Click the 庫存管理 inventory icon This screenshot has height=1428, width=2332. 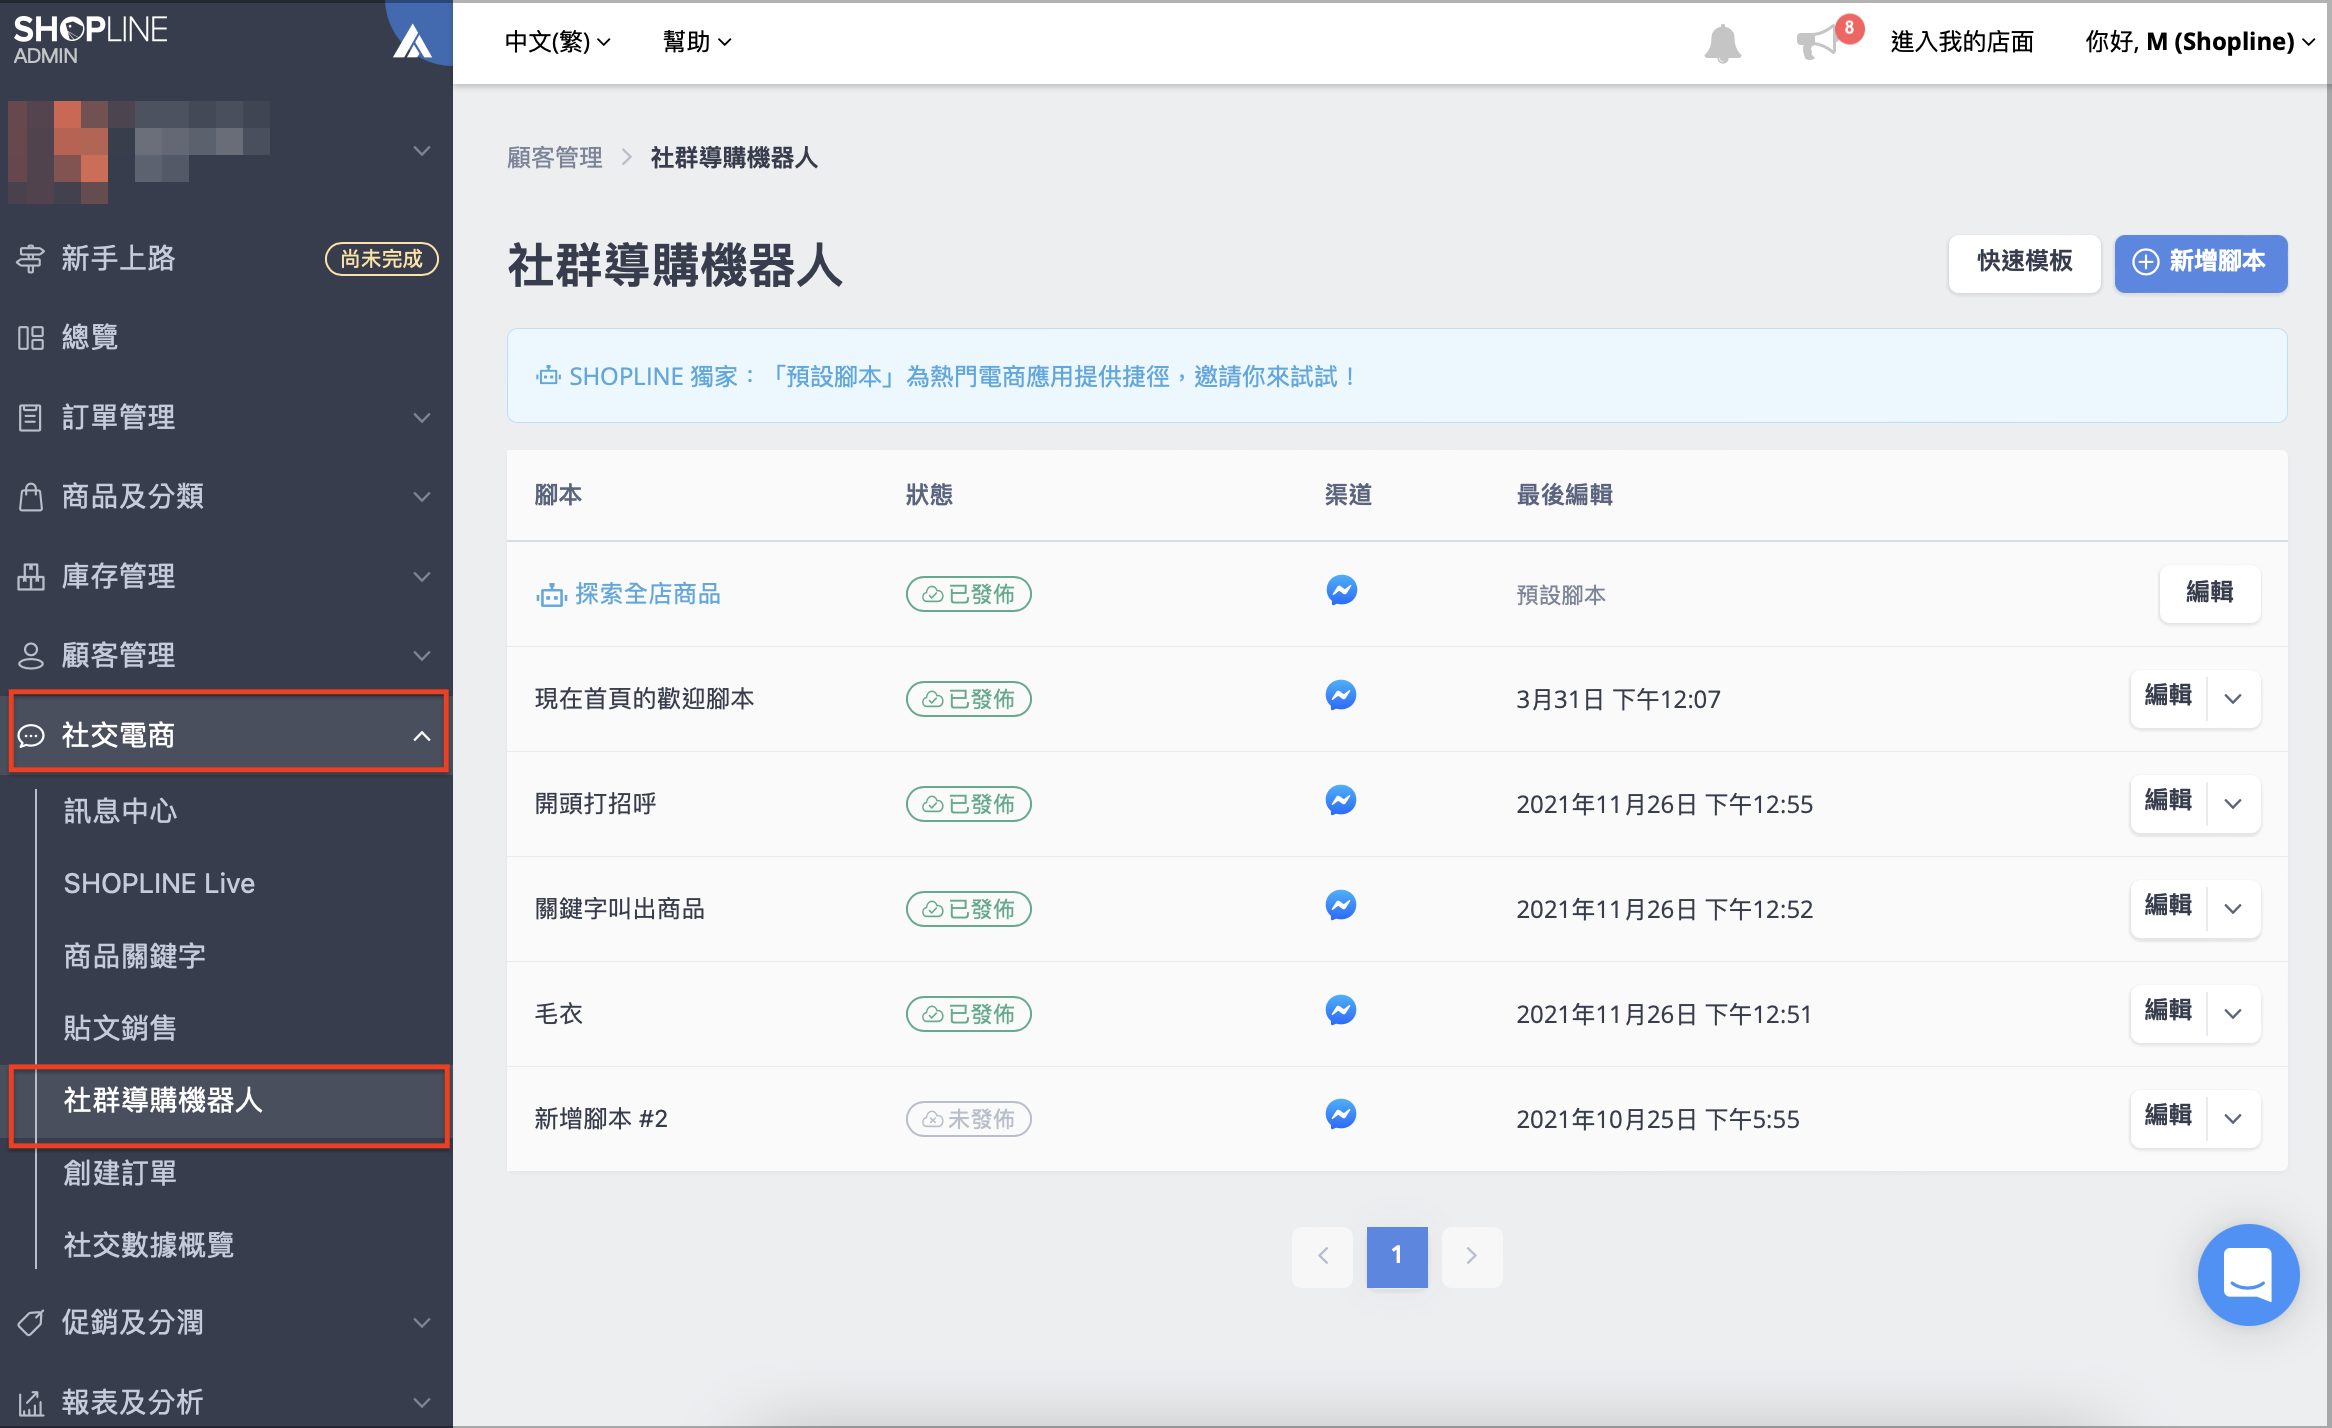(x=31, y=576)
